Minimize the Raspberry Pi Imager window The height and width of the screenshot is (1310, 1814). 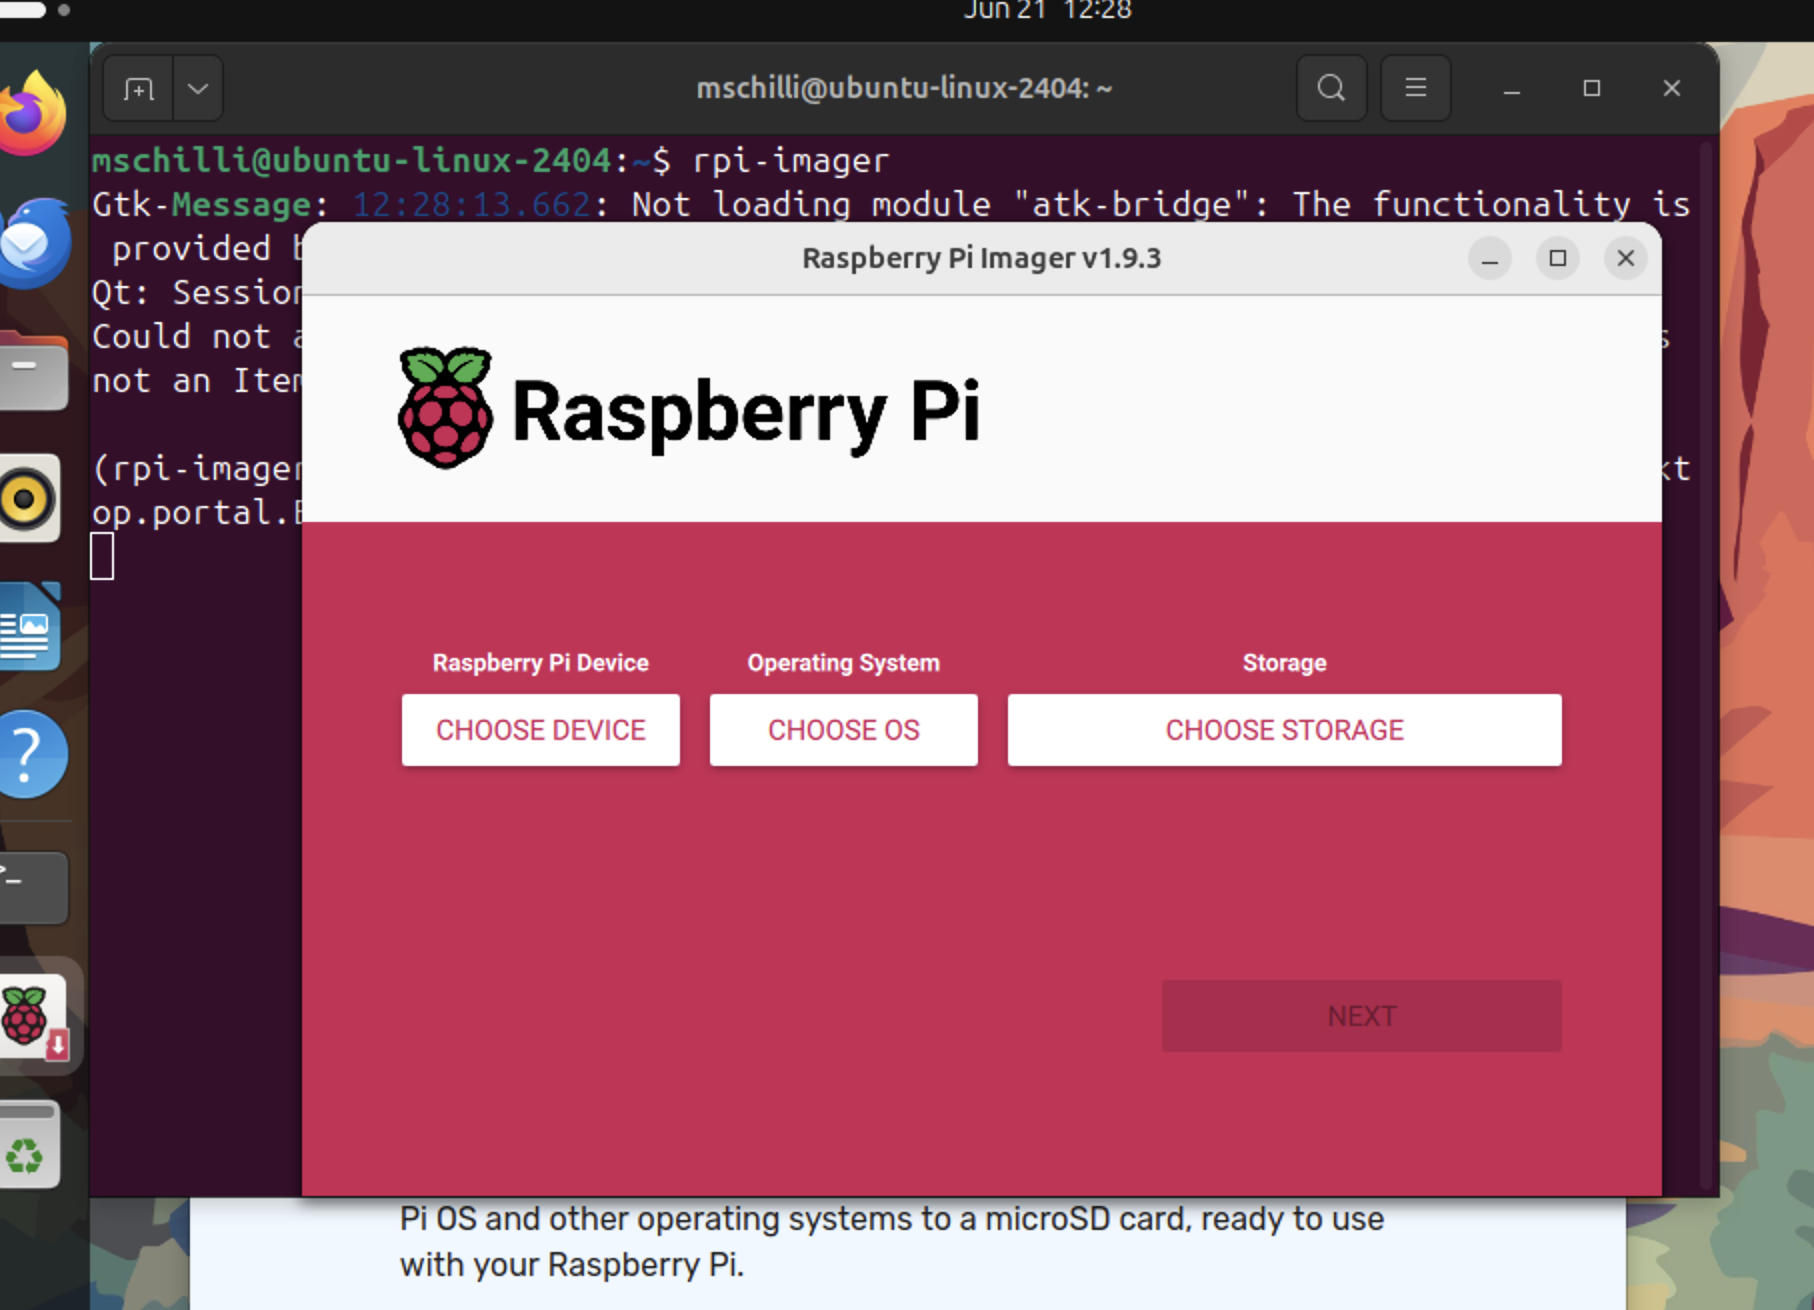click(1489, 259)
